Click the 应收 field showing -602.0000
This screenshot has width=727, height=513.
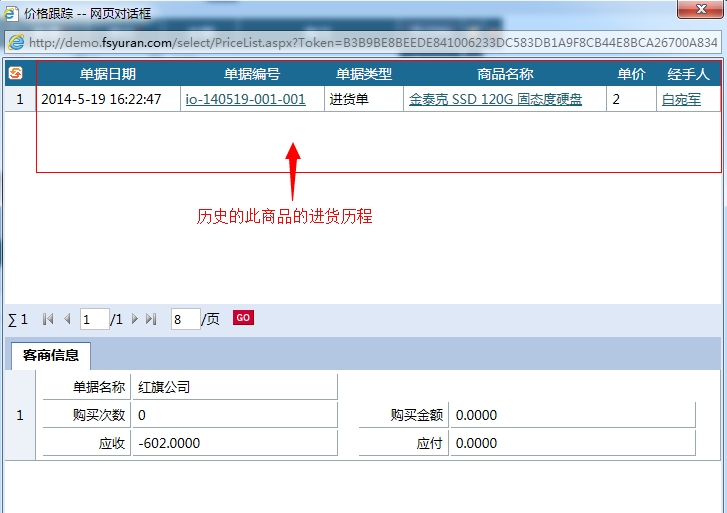(x=234, y=443)
